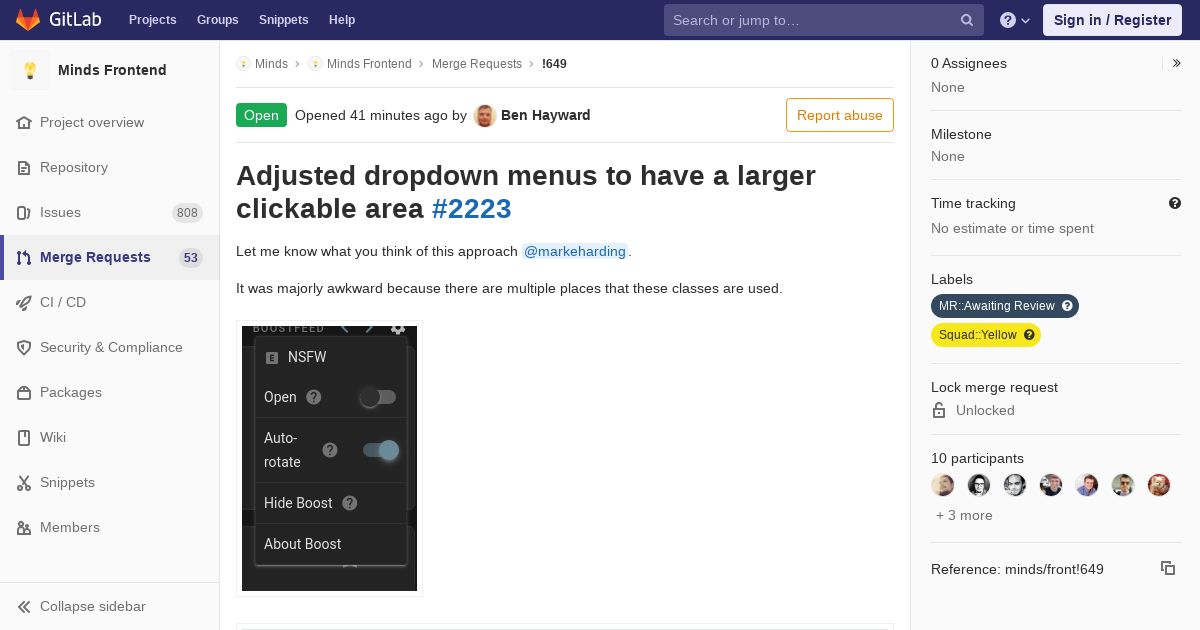Click the Members people icon
Viewport: 1200px width, 630px height.
point(24,527)
